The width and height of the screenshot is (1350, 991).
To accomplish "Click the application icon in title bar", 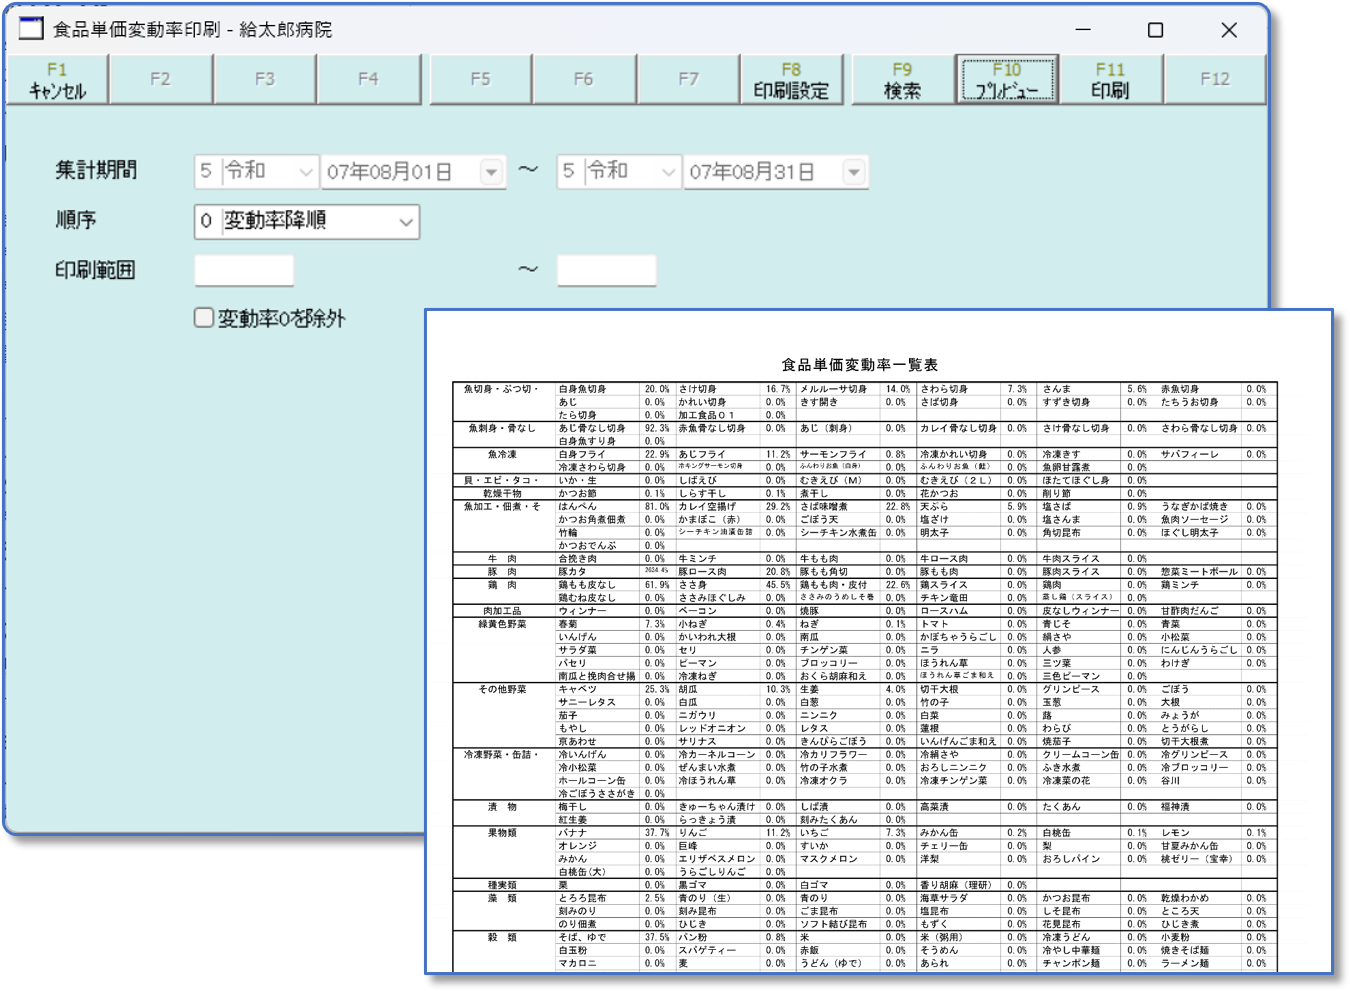I will pos(31,29).
